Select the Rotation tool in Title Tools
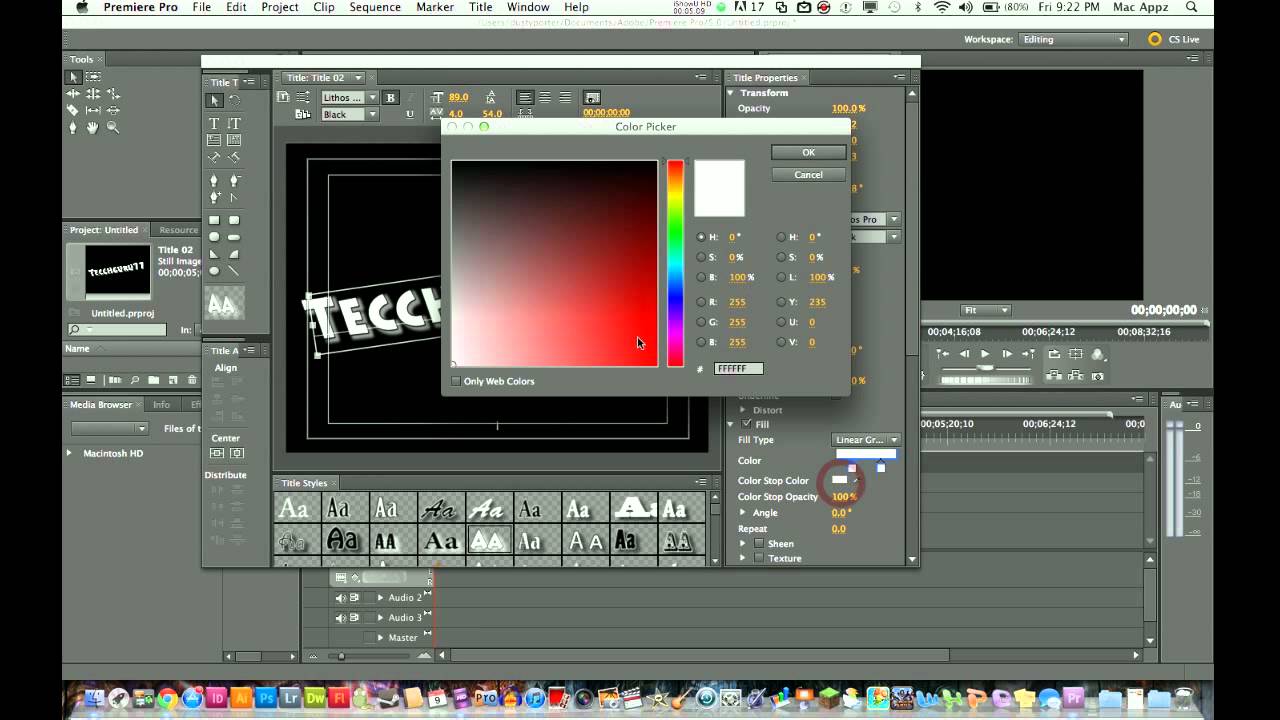Viewport: 1280px width, 720px height. 234,100
